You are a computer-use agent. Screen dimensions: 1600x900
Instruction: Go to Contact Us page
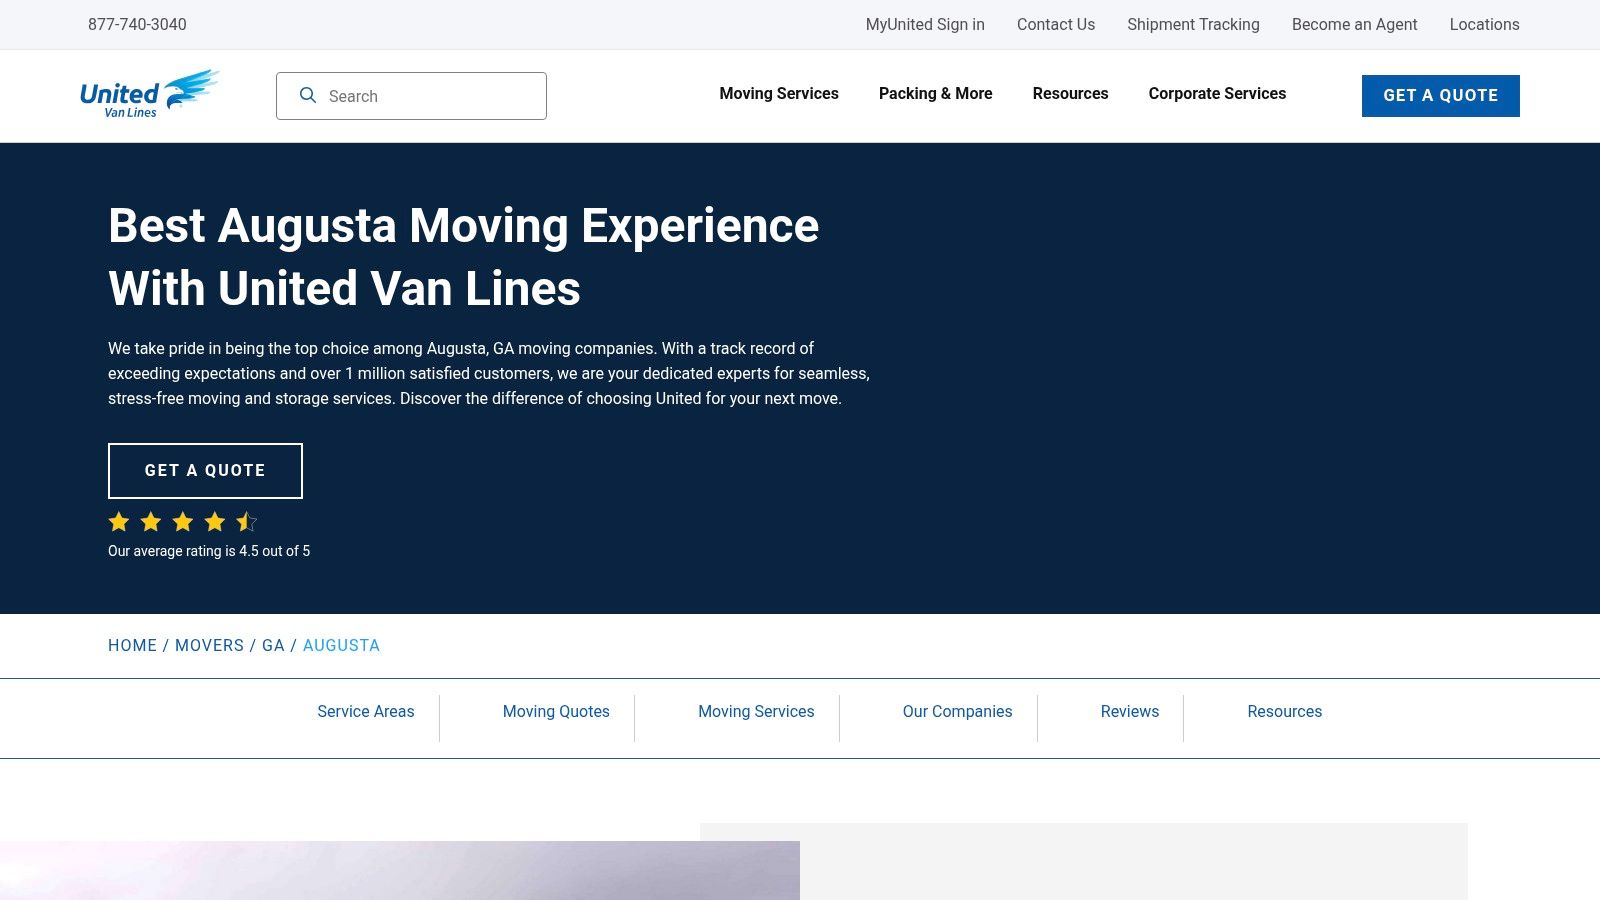1055,24
